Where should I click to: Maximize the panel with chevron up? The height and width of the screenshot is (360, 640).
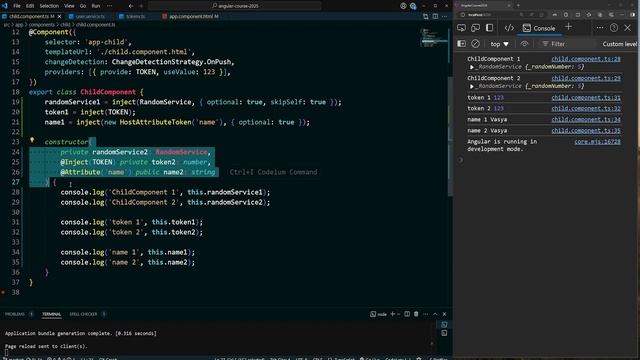[x=435, y=314]
